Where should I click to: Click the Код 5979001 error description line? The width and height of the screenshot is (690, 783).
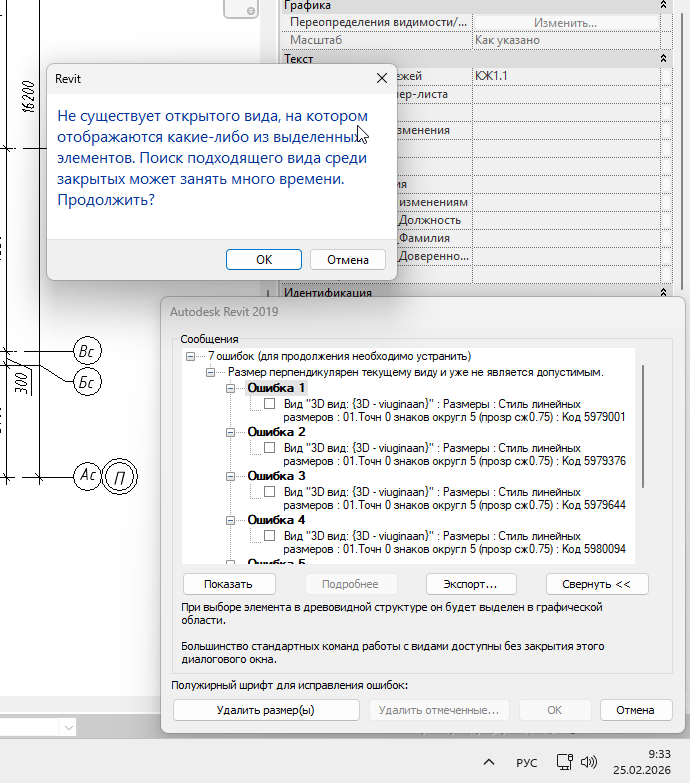point(454,410)
